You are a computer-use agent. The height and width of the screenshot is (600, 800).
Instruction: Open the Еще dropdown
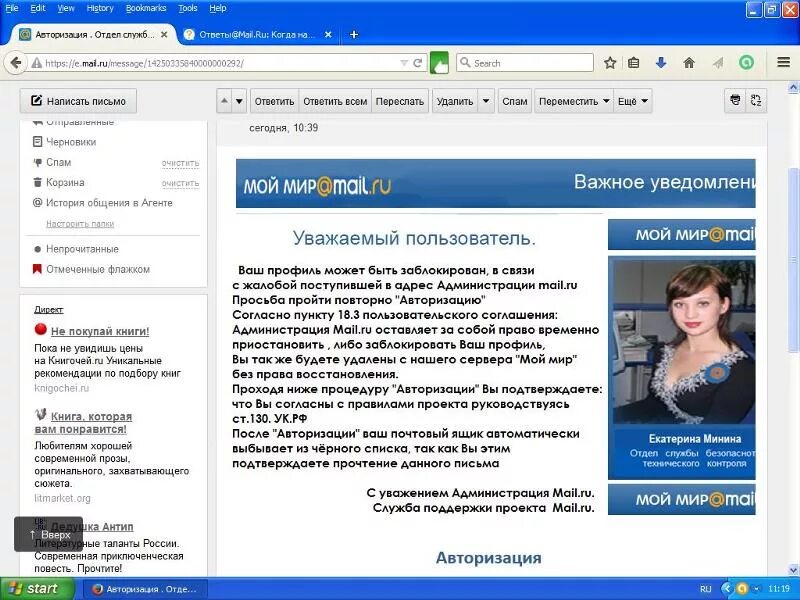[x=633, y=101]
